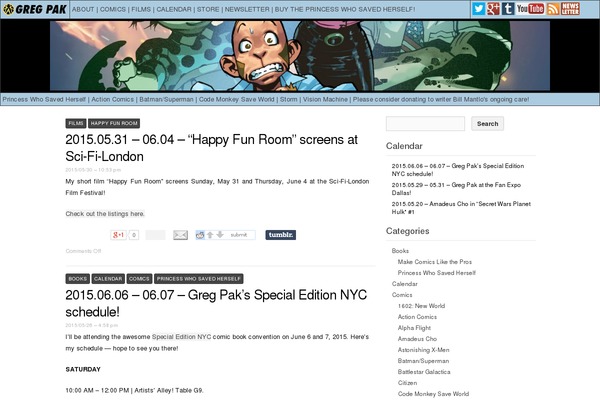
Task: Click the Greg Pak site logo
Action: click(35, 9)
